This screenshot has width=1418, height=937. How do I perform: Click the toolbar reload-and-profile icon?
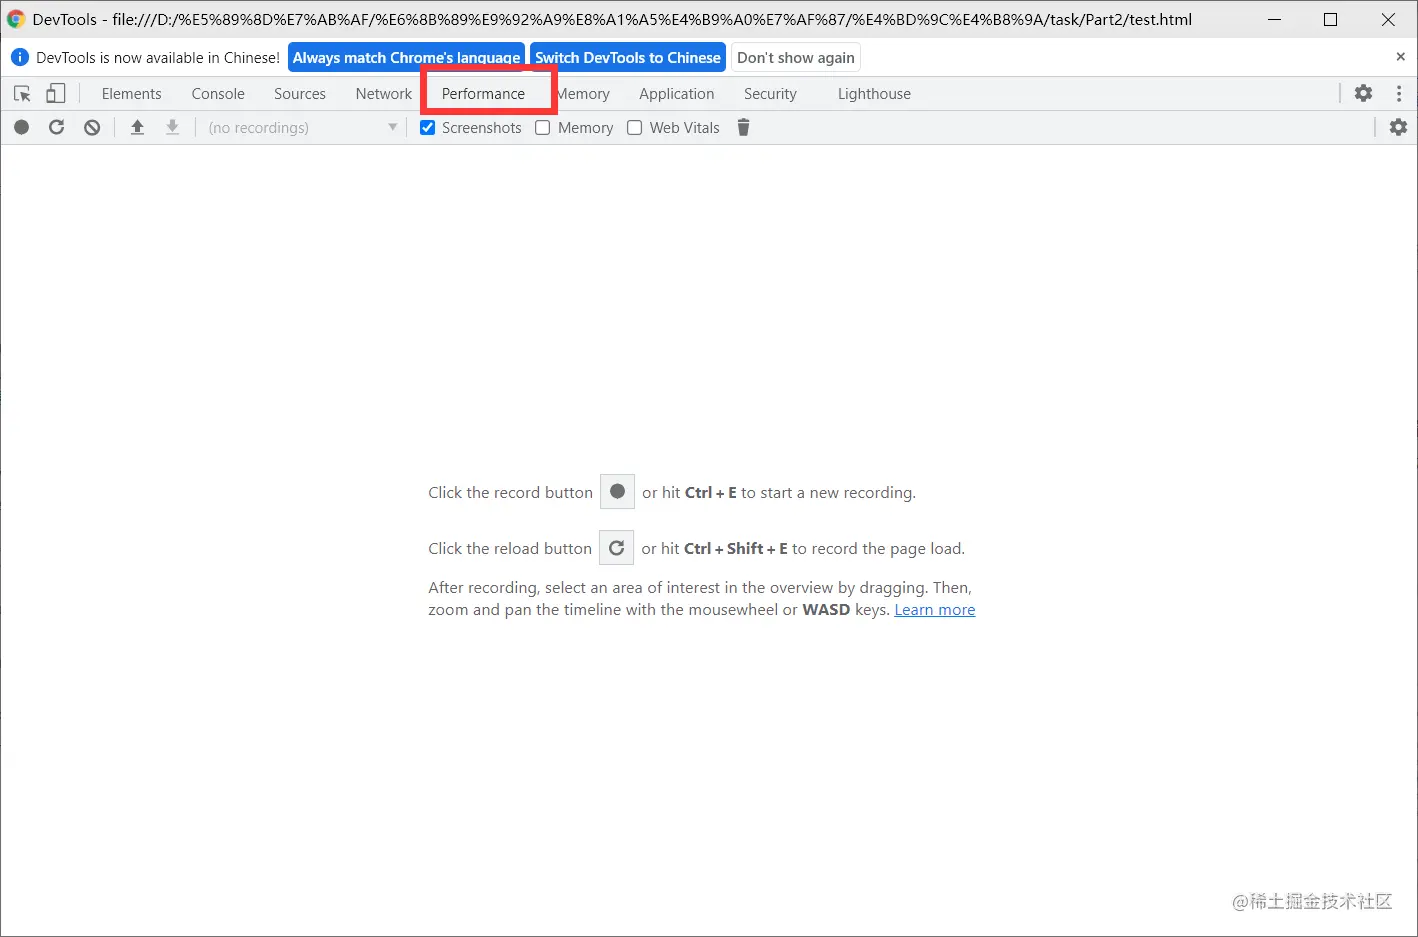57,127
